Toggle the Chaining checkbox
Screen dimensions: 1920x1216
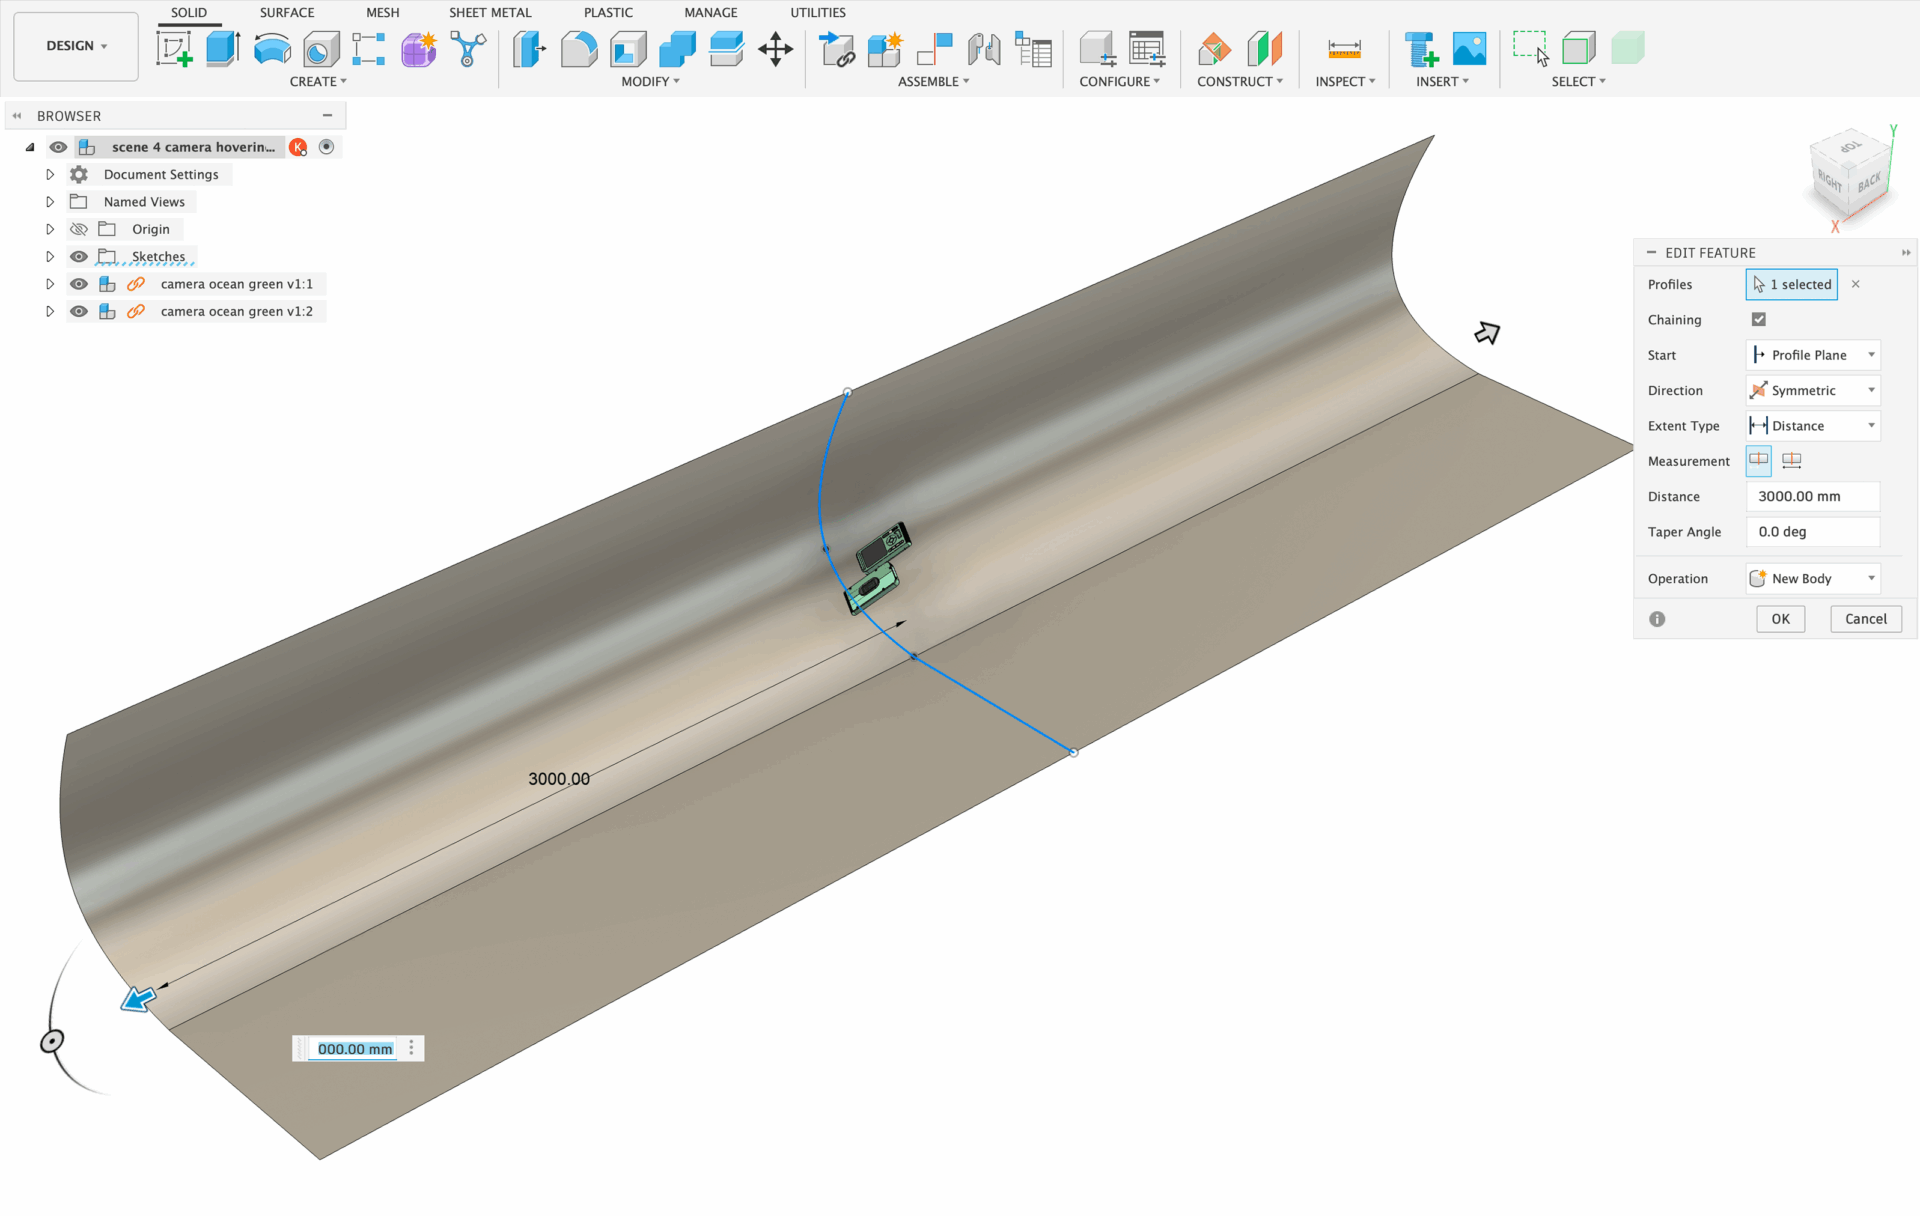point(1758,319)
